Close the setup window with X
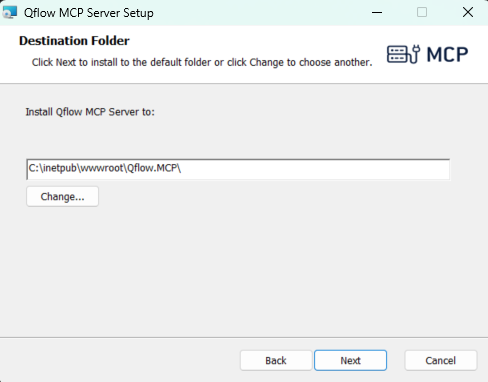The width and height of the screenshot is (488, 382). [x=468, y=12]
